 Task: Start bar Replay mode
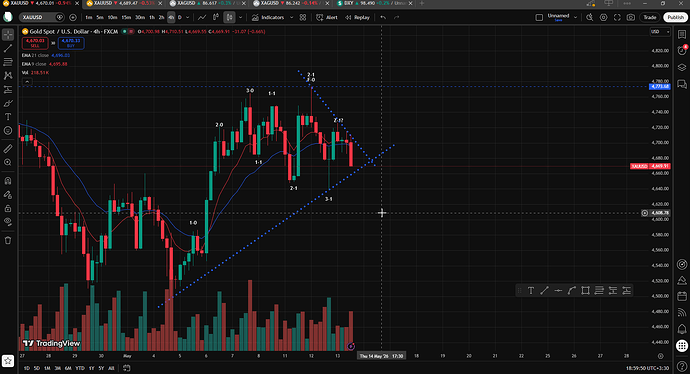pos(357,18)
